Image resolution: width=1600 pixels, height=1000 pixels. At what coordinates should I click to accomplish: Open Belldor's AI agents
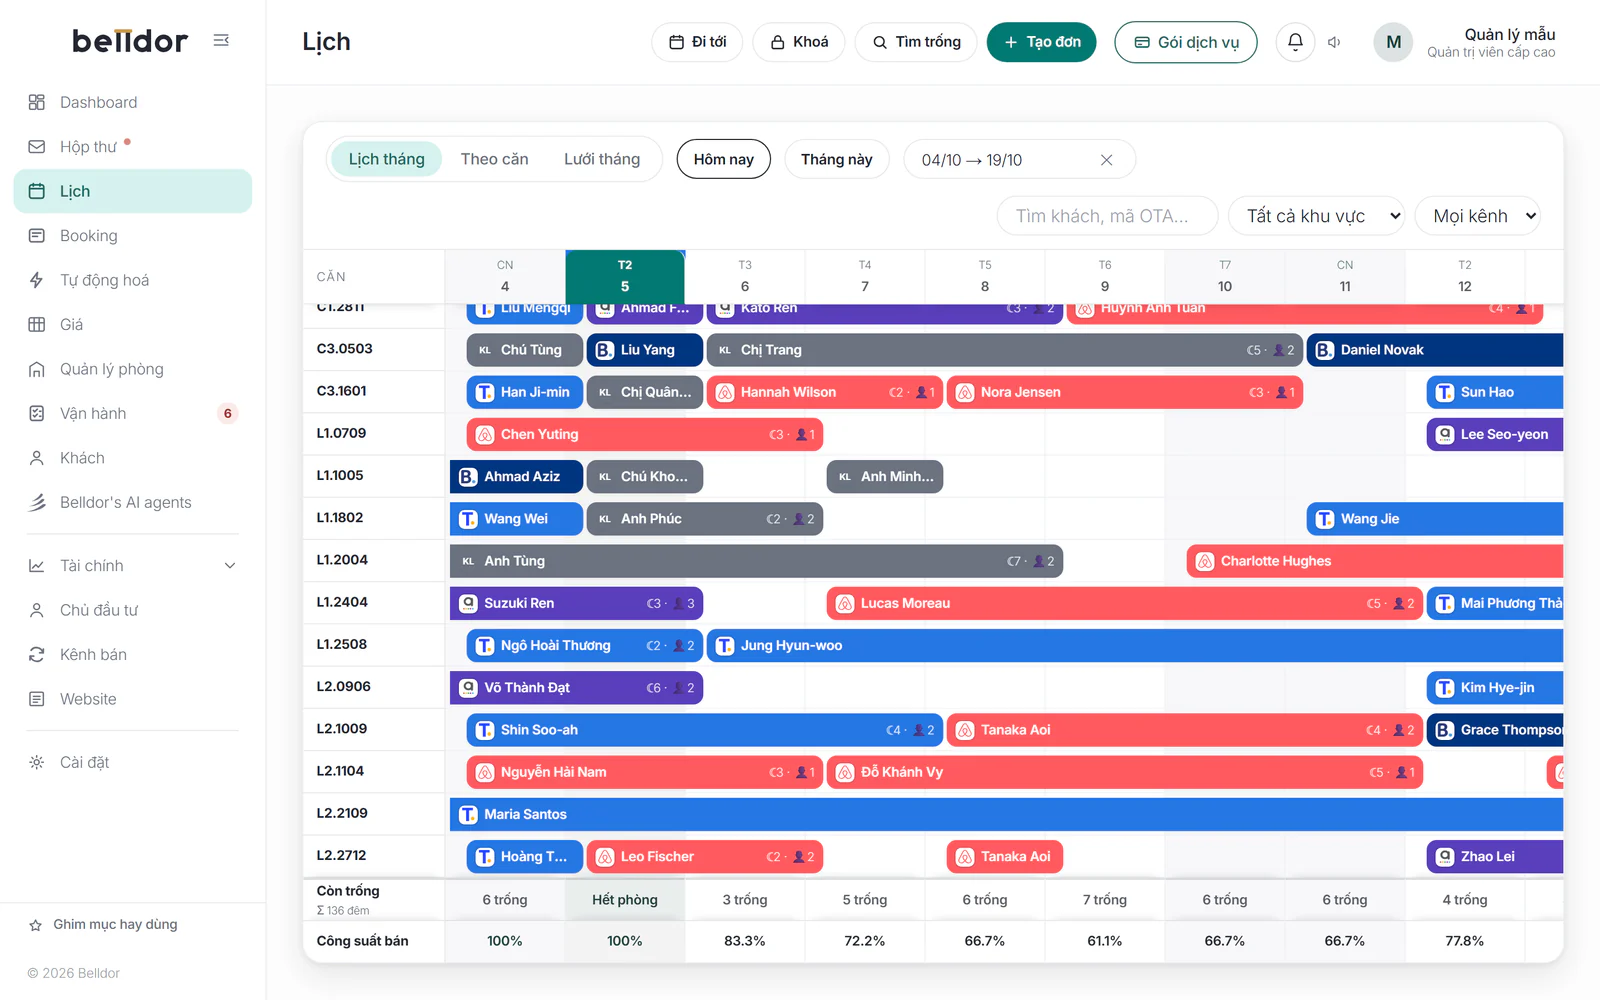coord(133,502)
